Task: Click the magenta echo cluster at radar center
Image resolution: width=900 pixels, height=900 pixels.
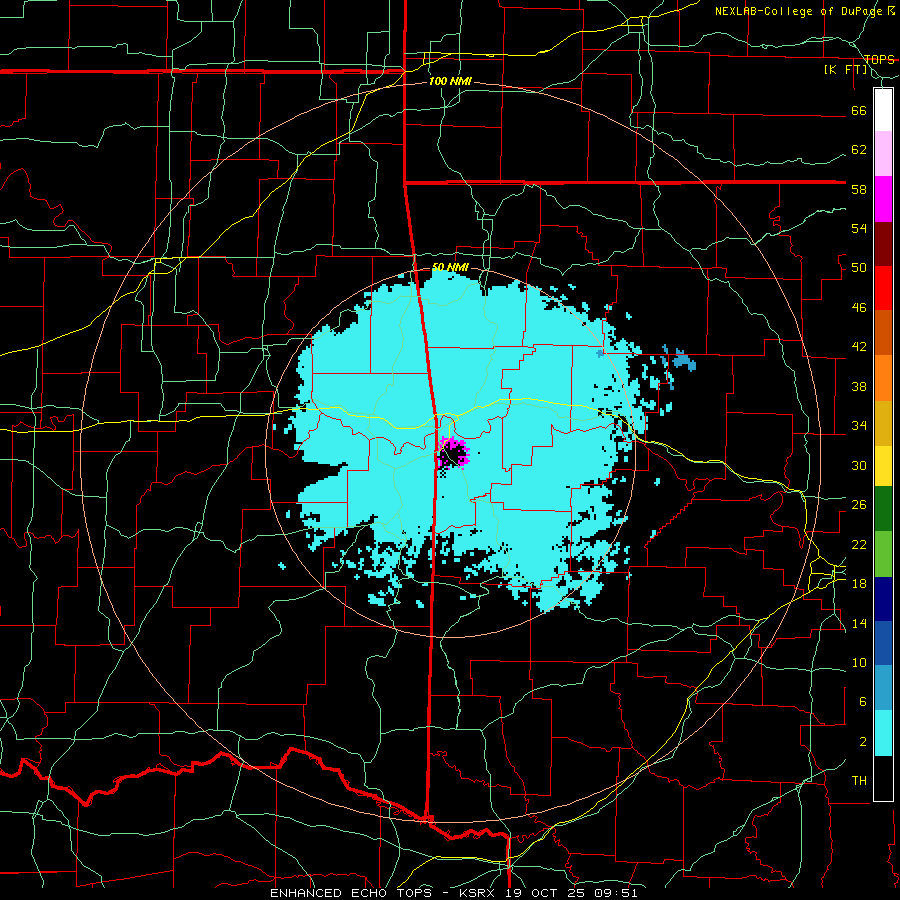Action: tap(453, 453)
